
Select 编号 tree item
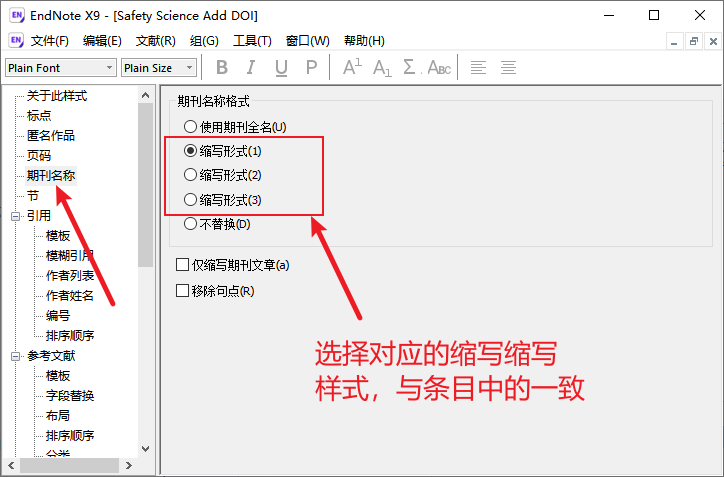[x=58, y=315]
